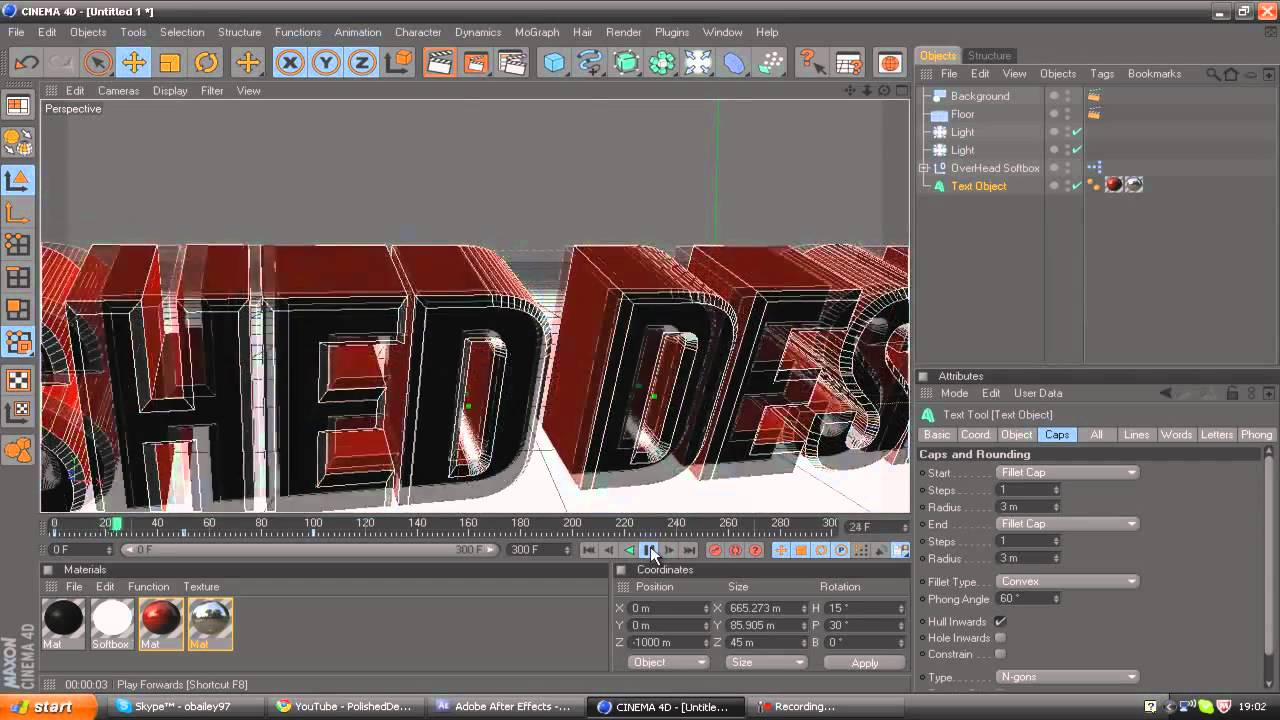
Task: Open the MoGraph menu
Action: 537,32
